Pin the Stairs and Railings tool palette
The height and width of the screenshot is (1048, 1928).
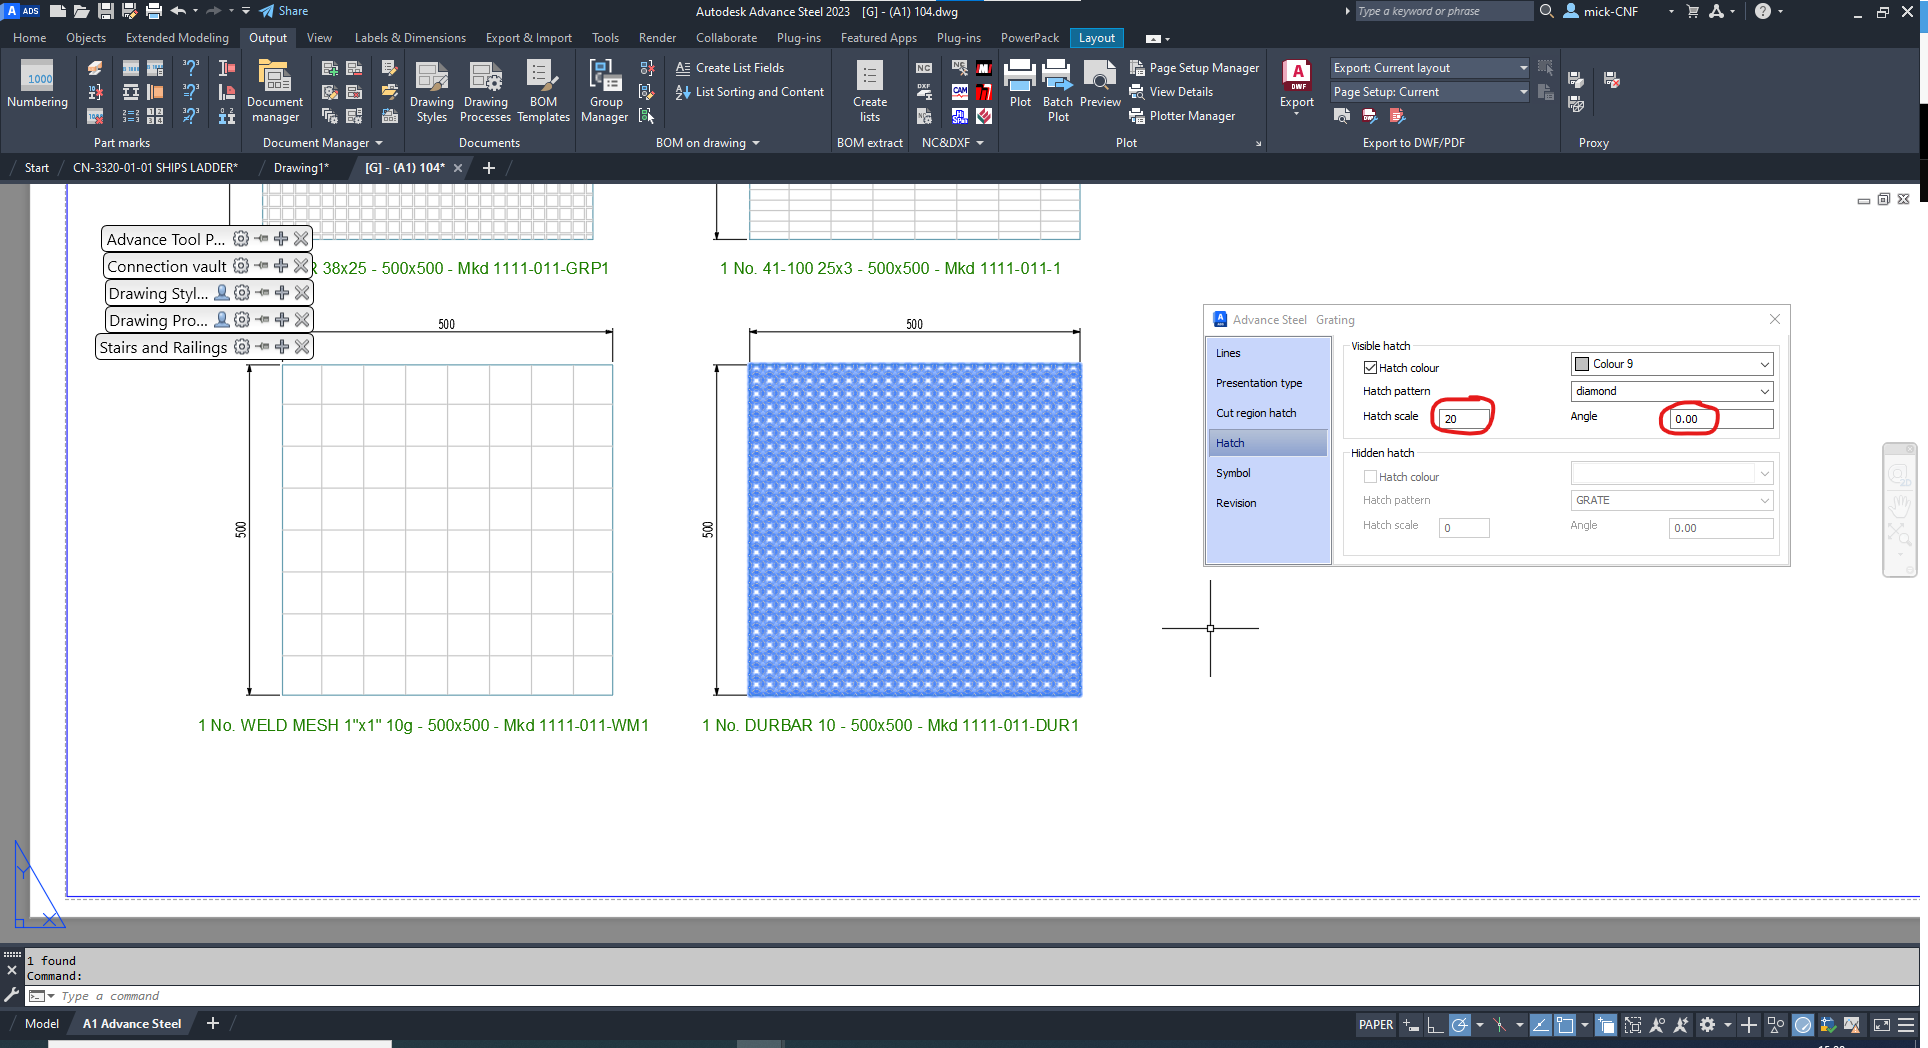(x=261, y=347)
